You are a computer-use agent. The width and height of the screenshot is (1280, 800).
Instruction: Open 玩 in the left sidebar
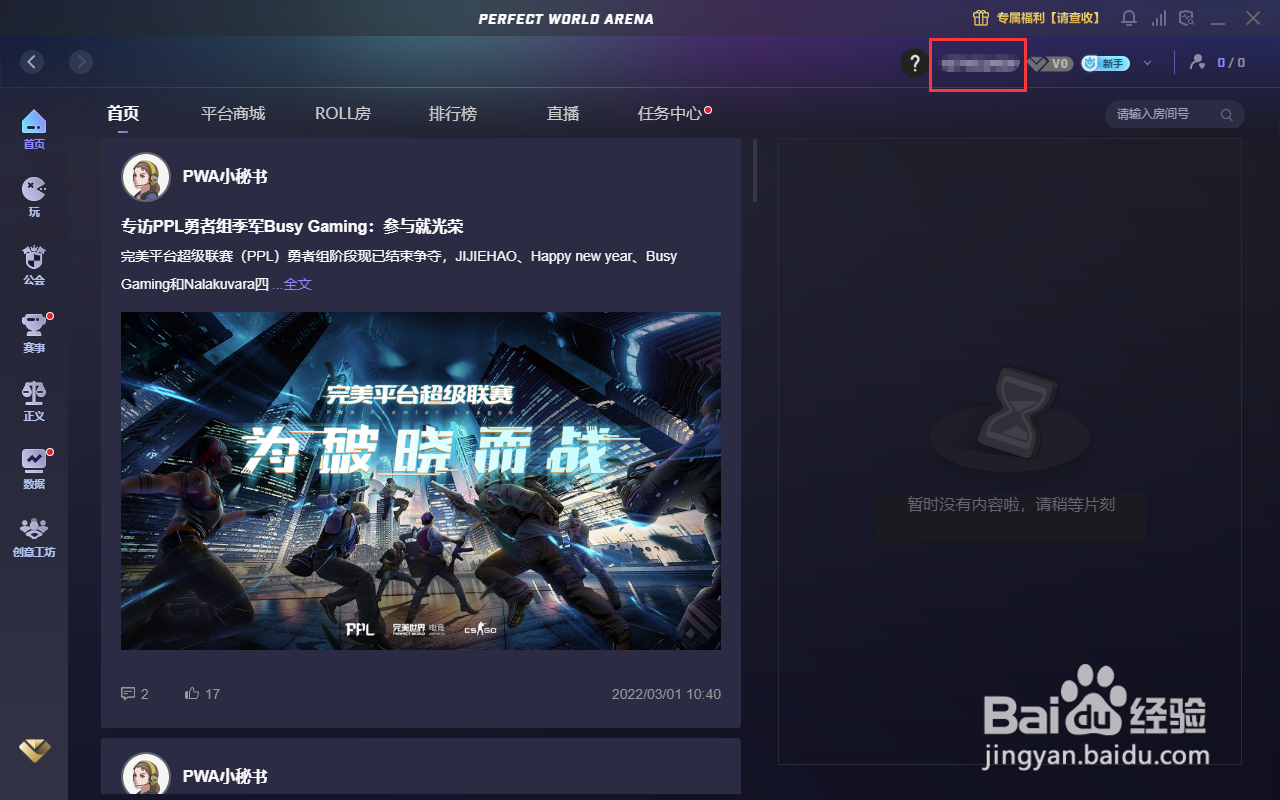point(34,198)
